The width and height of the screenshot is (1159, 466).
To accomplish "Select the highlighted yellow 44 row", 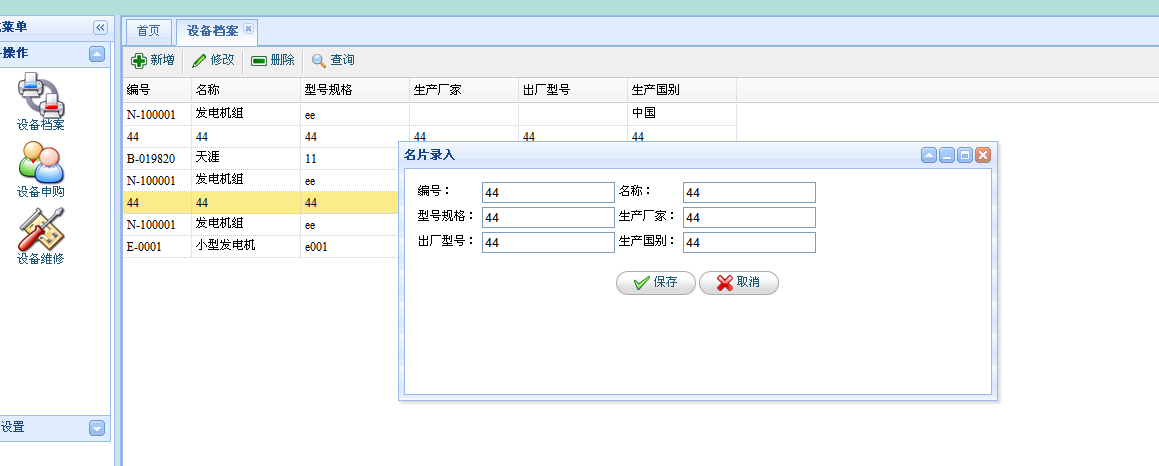I will pyautogui.click(x=260, y=203).
